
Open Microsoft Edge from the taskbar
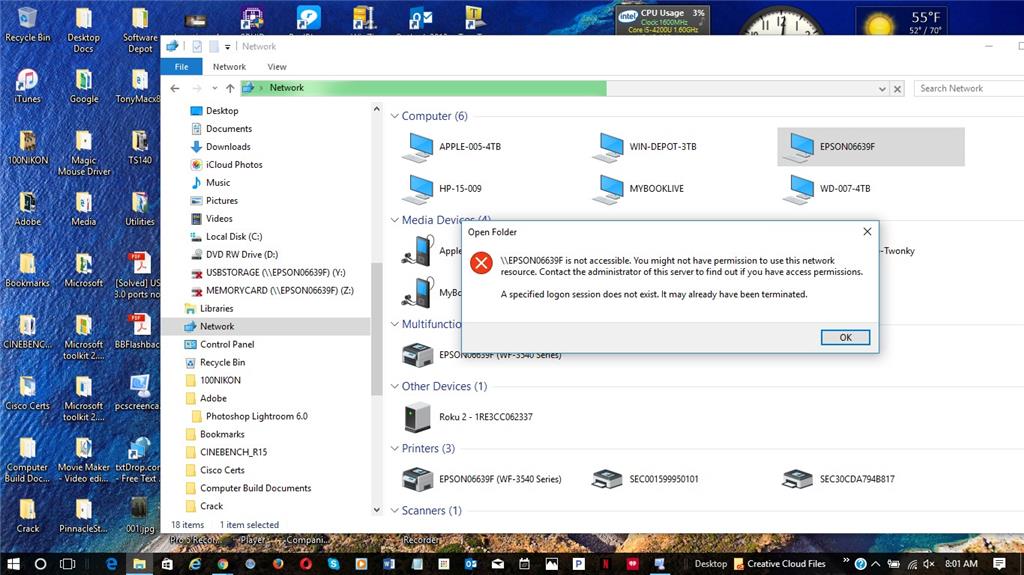pyautogui.click(x=112, y=563)
